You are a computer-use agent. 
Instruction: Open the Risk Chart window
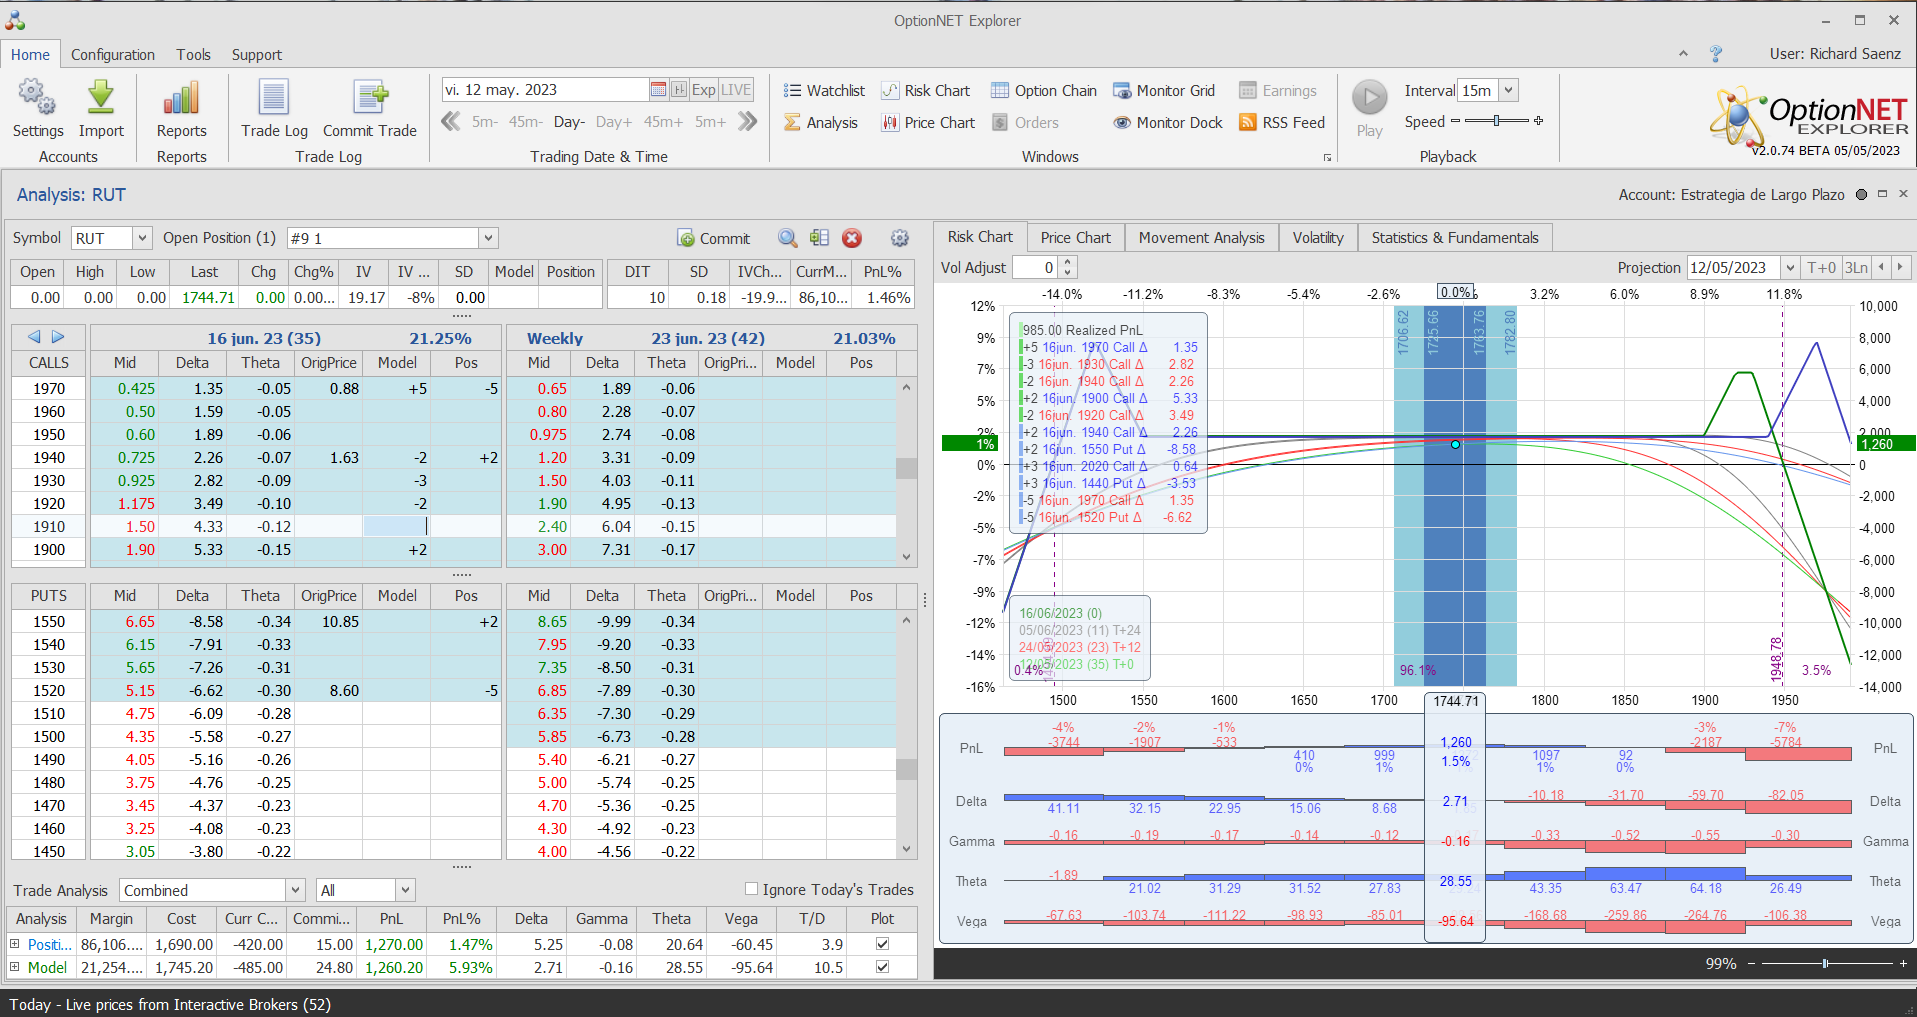tap(926, 91)
